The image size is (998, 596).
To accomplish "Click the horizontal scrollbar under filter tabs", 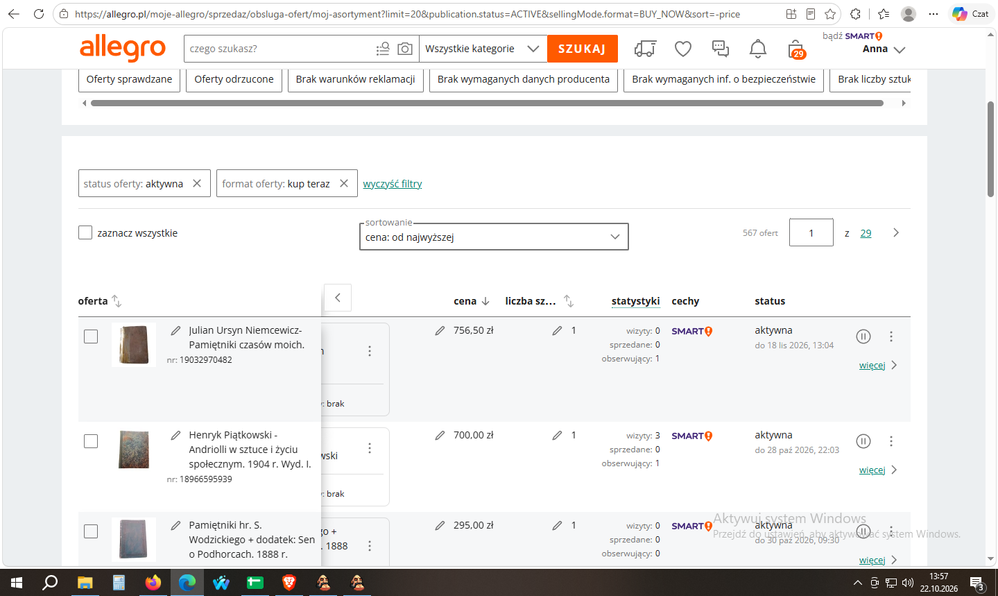I will point(487,103).
